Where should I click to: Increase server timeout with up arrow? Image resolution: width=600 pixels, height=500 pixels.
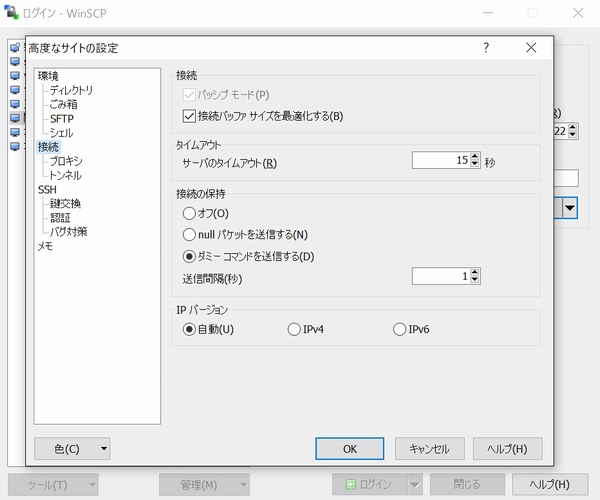475,156
